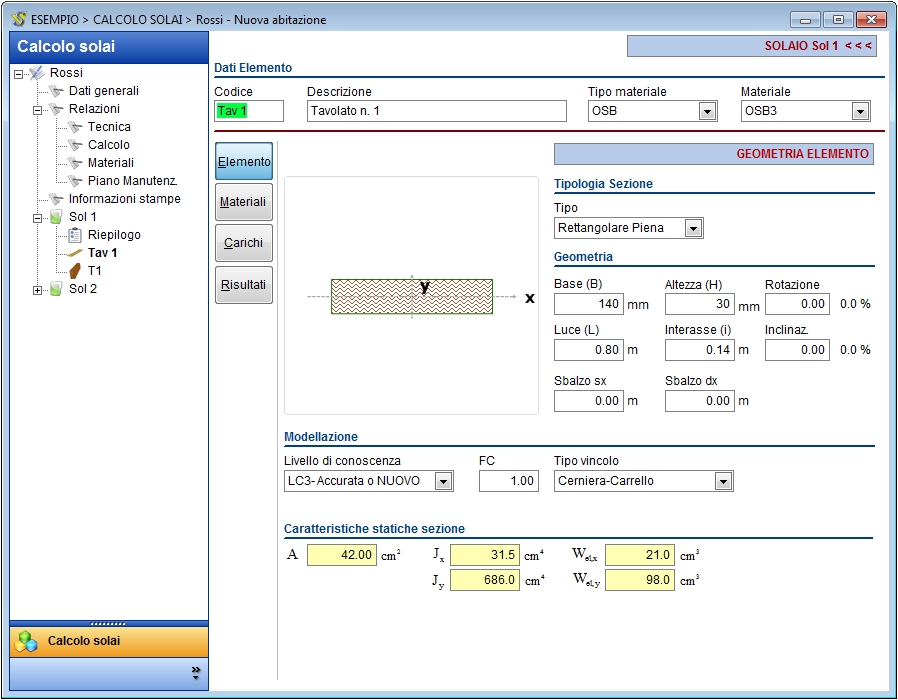Click the Dati generali tree icon

56,91
